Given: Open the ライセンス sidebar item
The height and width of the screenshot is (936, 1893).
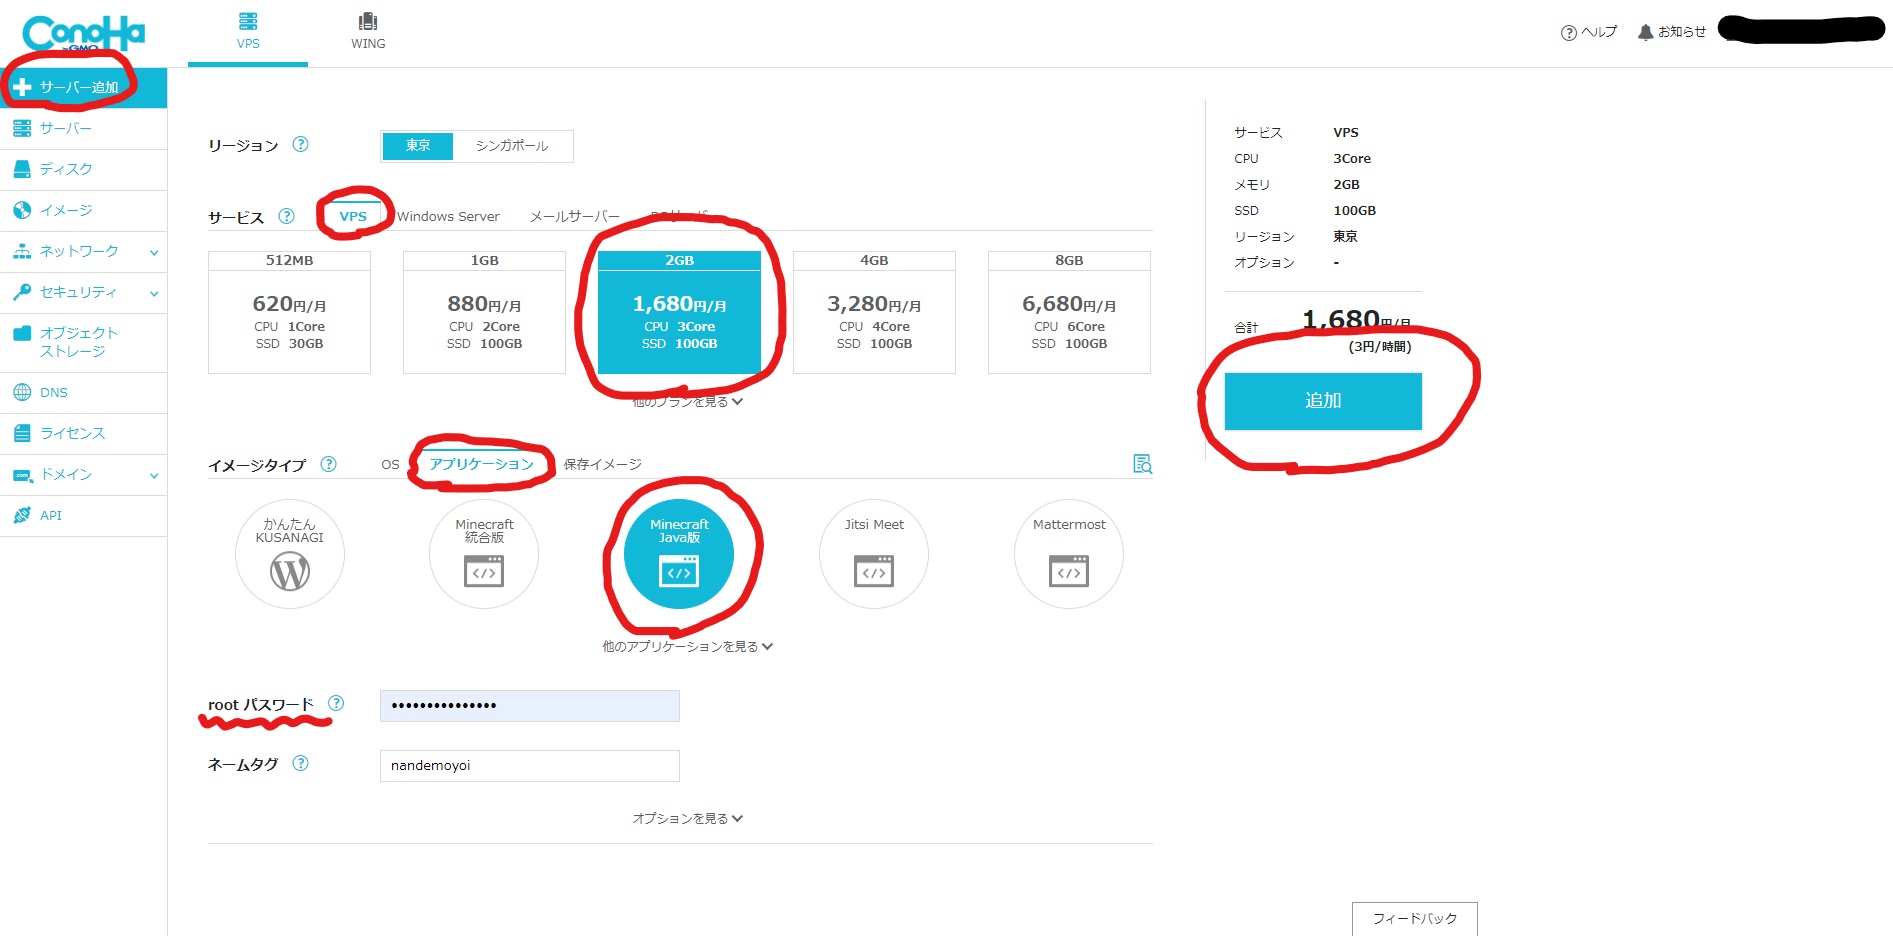Looking at the screenshot, I should coord(83,433).
